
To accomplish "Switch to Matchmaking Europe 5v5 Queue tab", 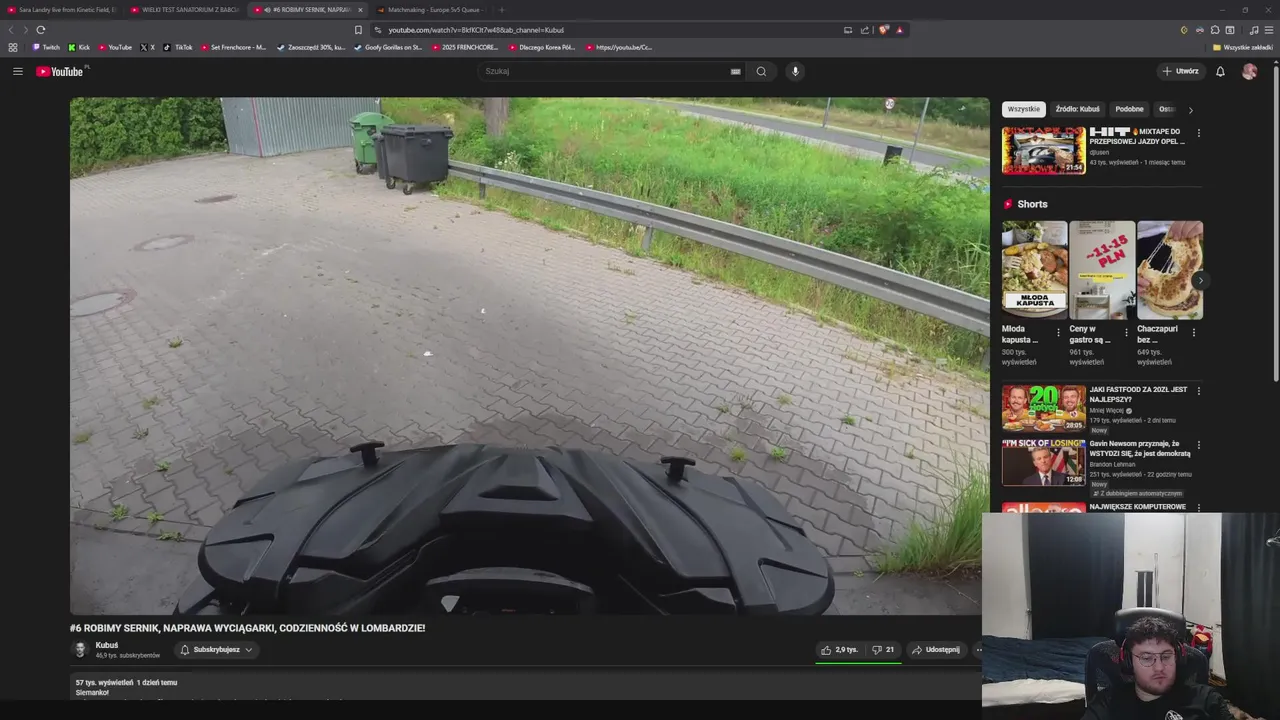I will coord(430,10).
